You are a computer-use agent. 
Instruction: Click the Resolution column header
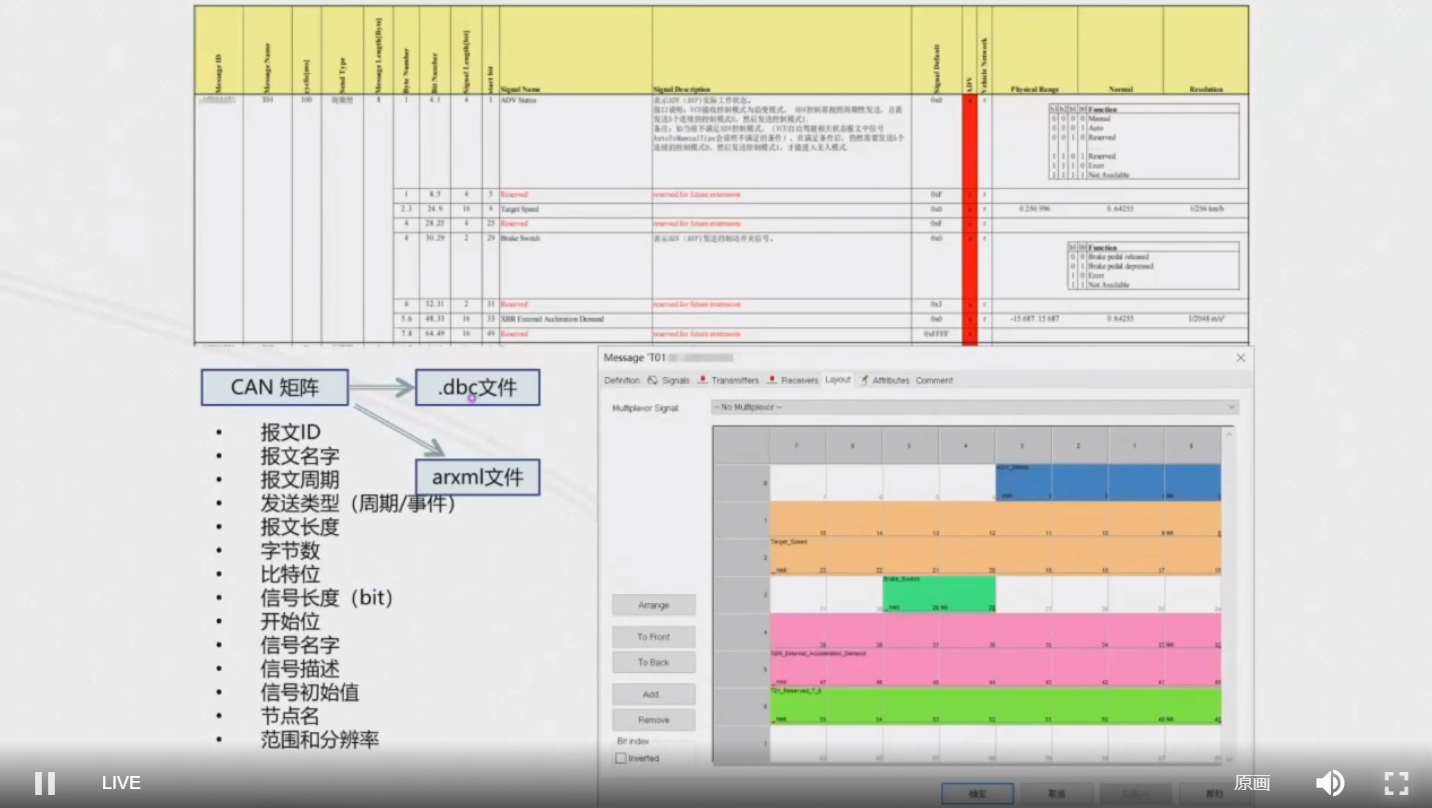click(1206, 50)
